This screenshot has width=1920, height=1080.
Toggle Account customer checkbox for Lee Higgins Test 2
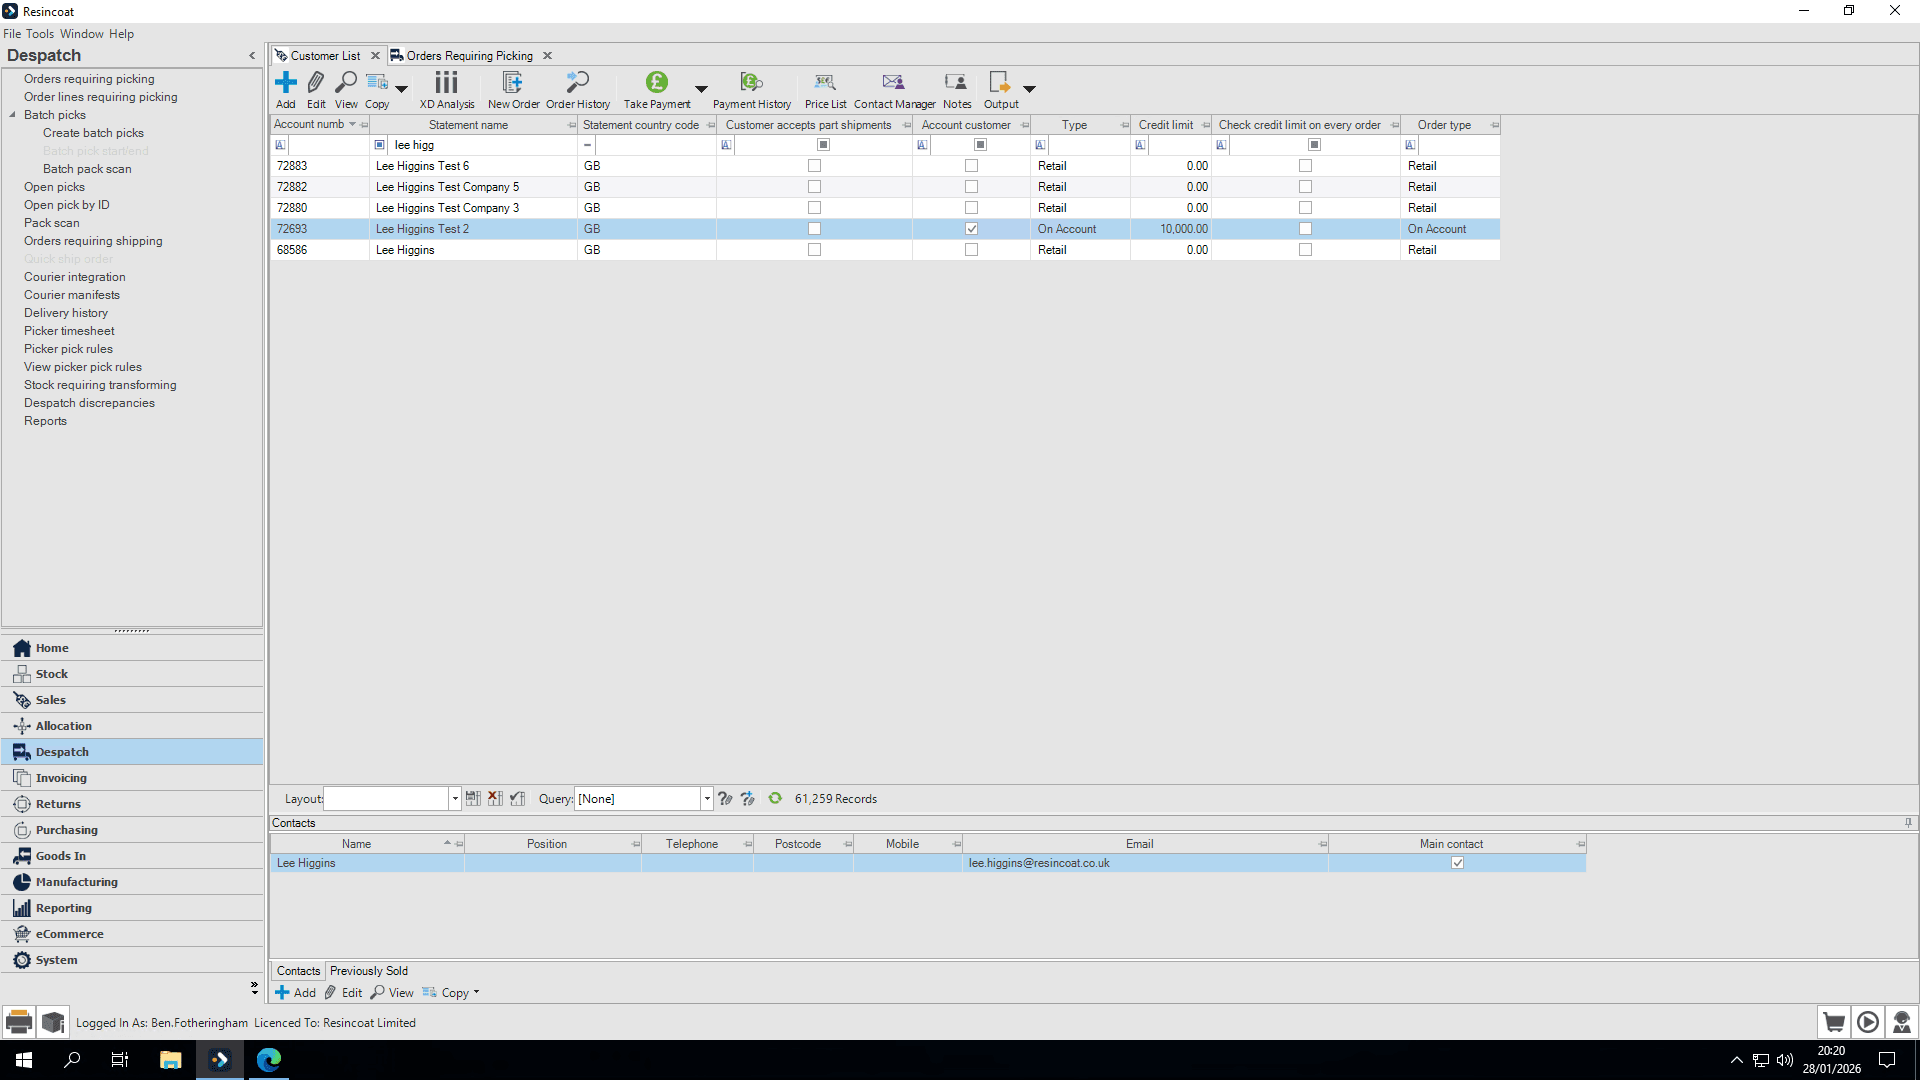971,229
